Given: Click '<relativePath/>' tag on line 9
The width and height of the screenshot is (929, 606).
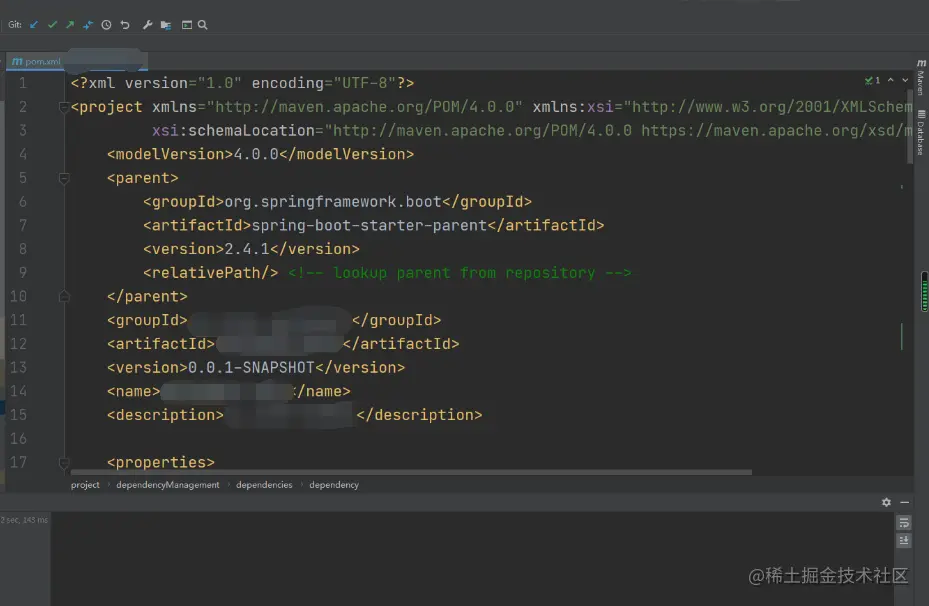Looking at the screenshot, I should tap(210, 273).
